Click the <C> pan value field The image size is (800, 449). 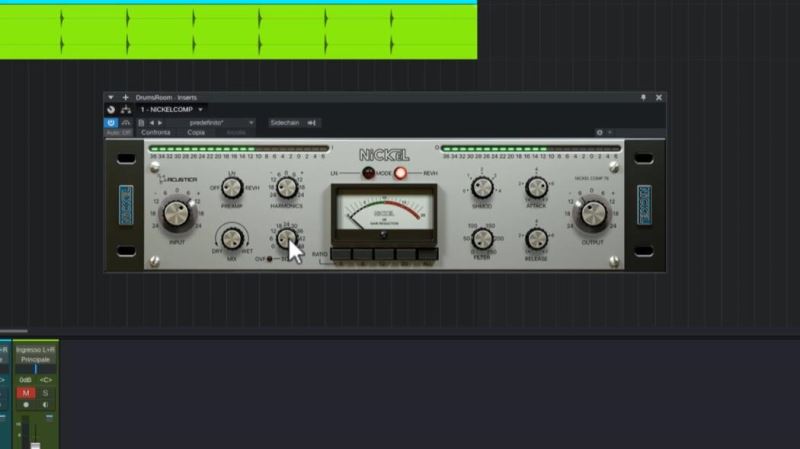coord(45,380)
